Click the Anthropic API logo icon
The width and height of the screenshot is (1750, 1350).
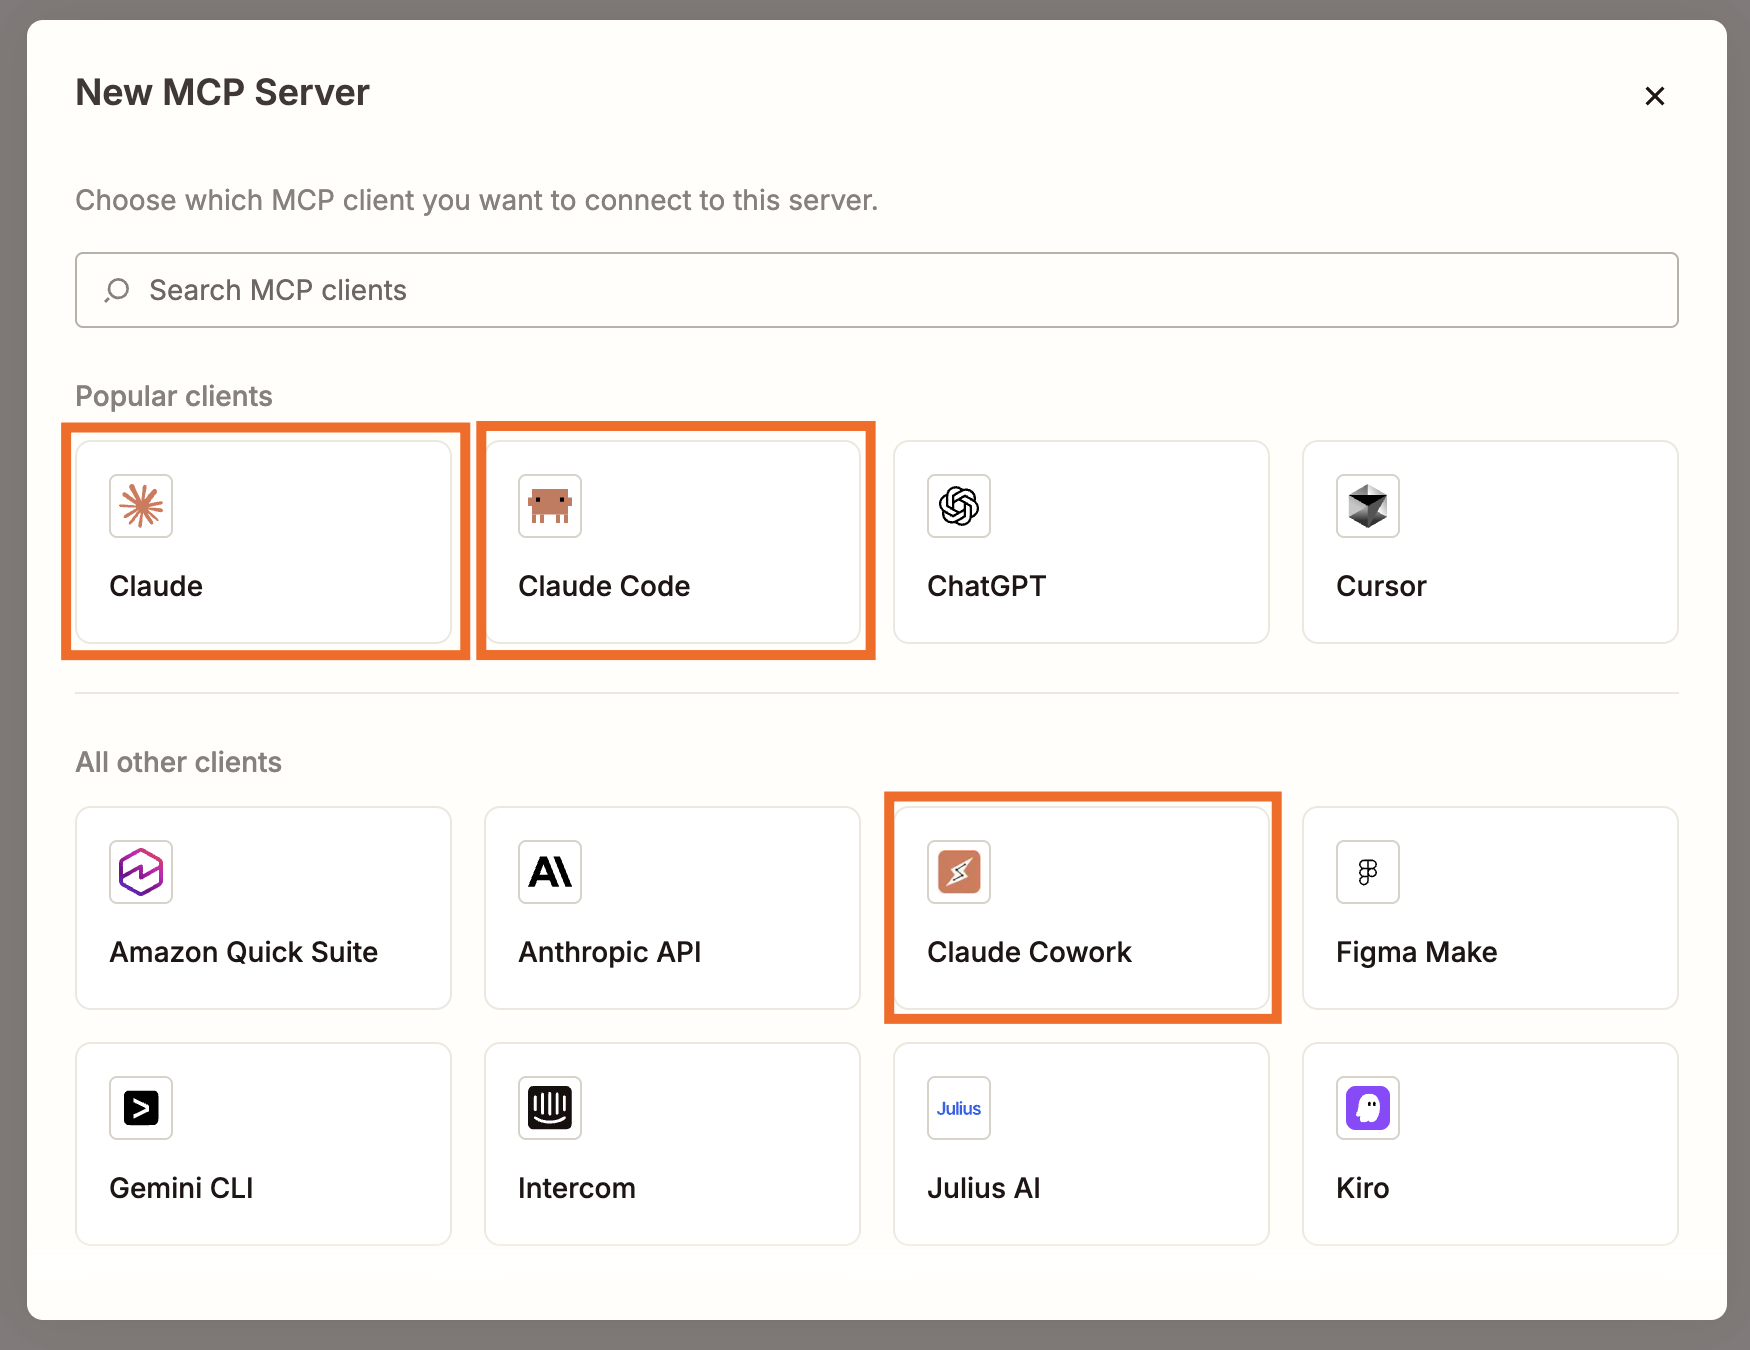tap(550, 872)
